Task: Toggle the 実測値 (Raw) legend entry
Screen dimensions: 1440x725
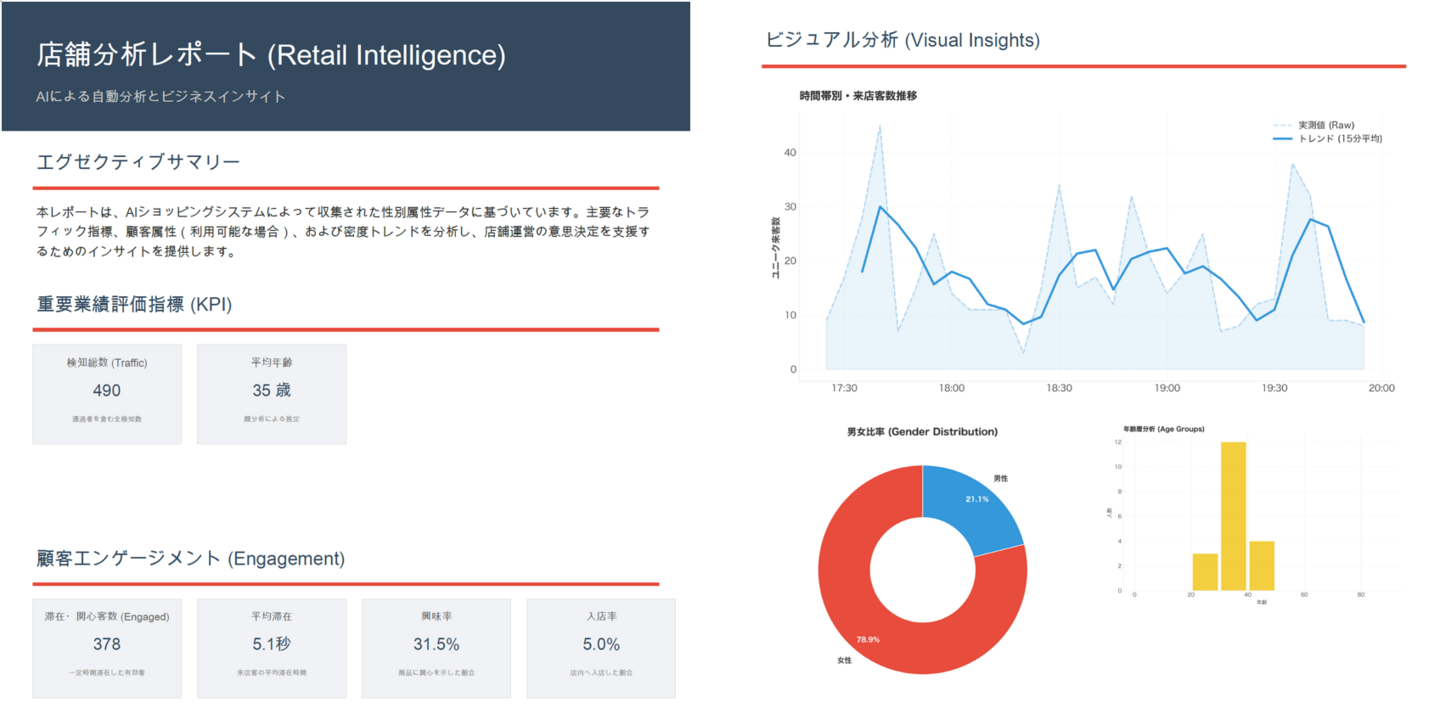Action: pyautogui.click(x=1326, y=125)
